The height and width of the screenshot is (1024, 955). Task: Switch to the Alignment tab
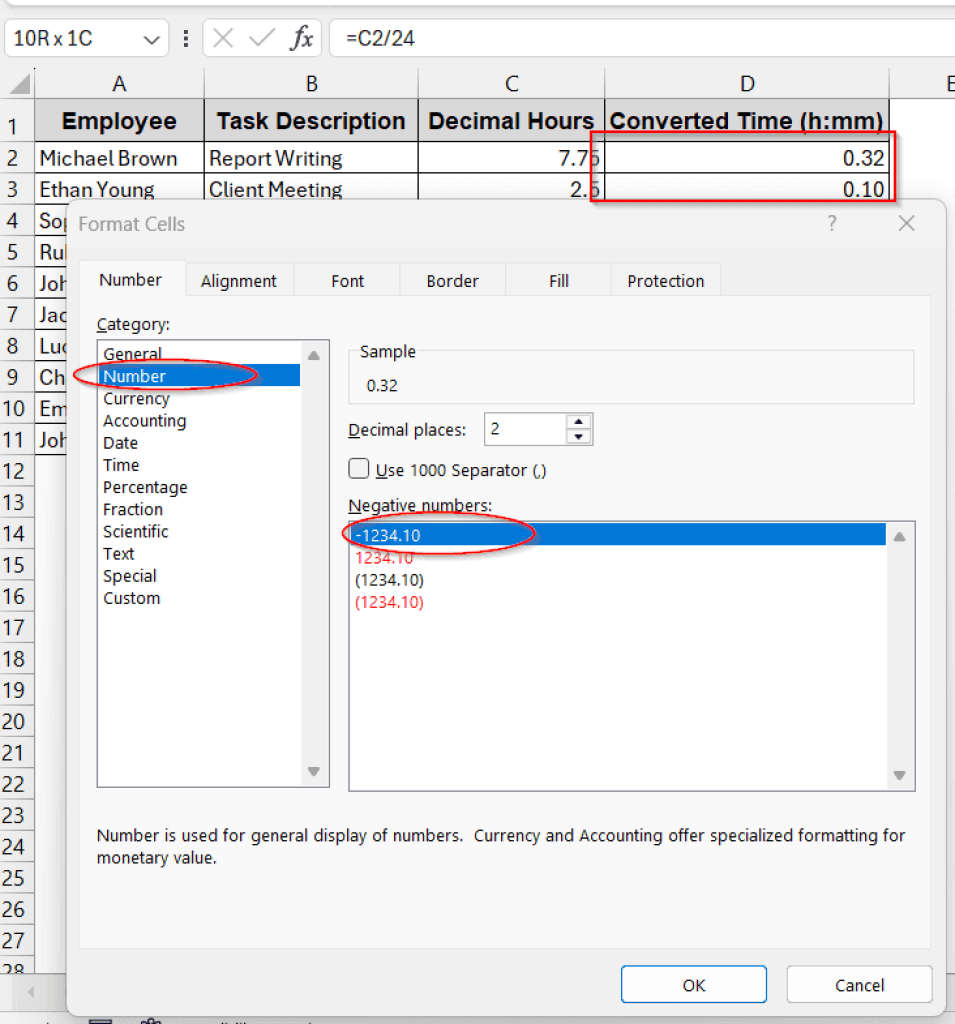click(239, 280)
